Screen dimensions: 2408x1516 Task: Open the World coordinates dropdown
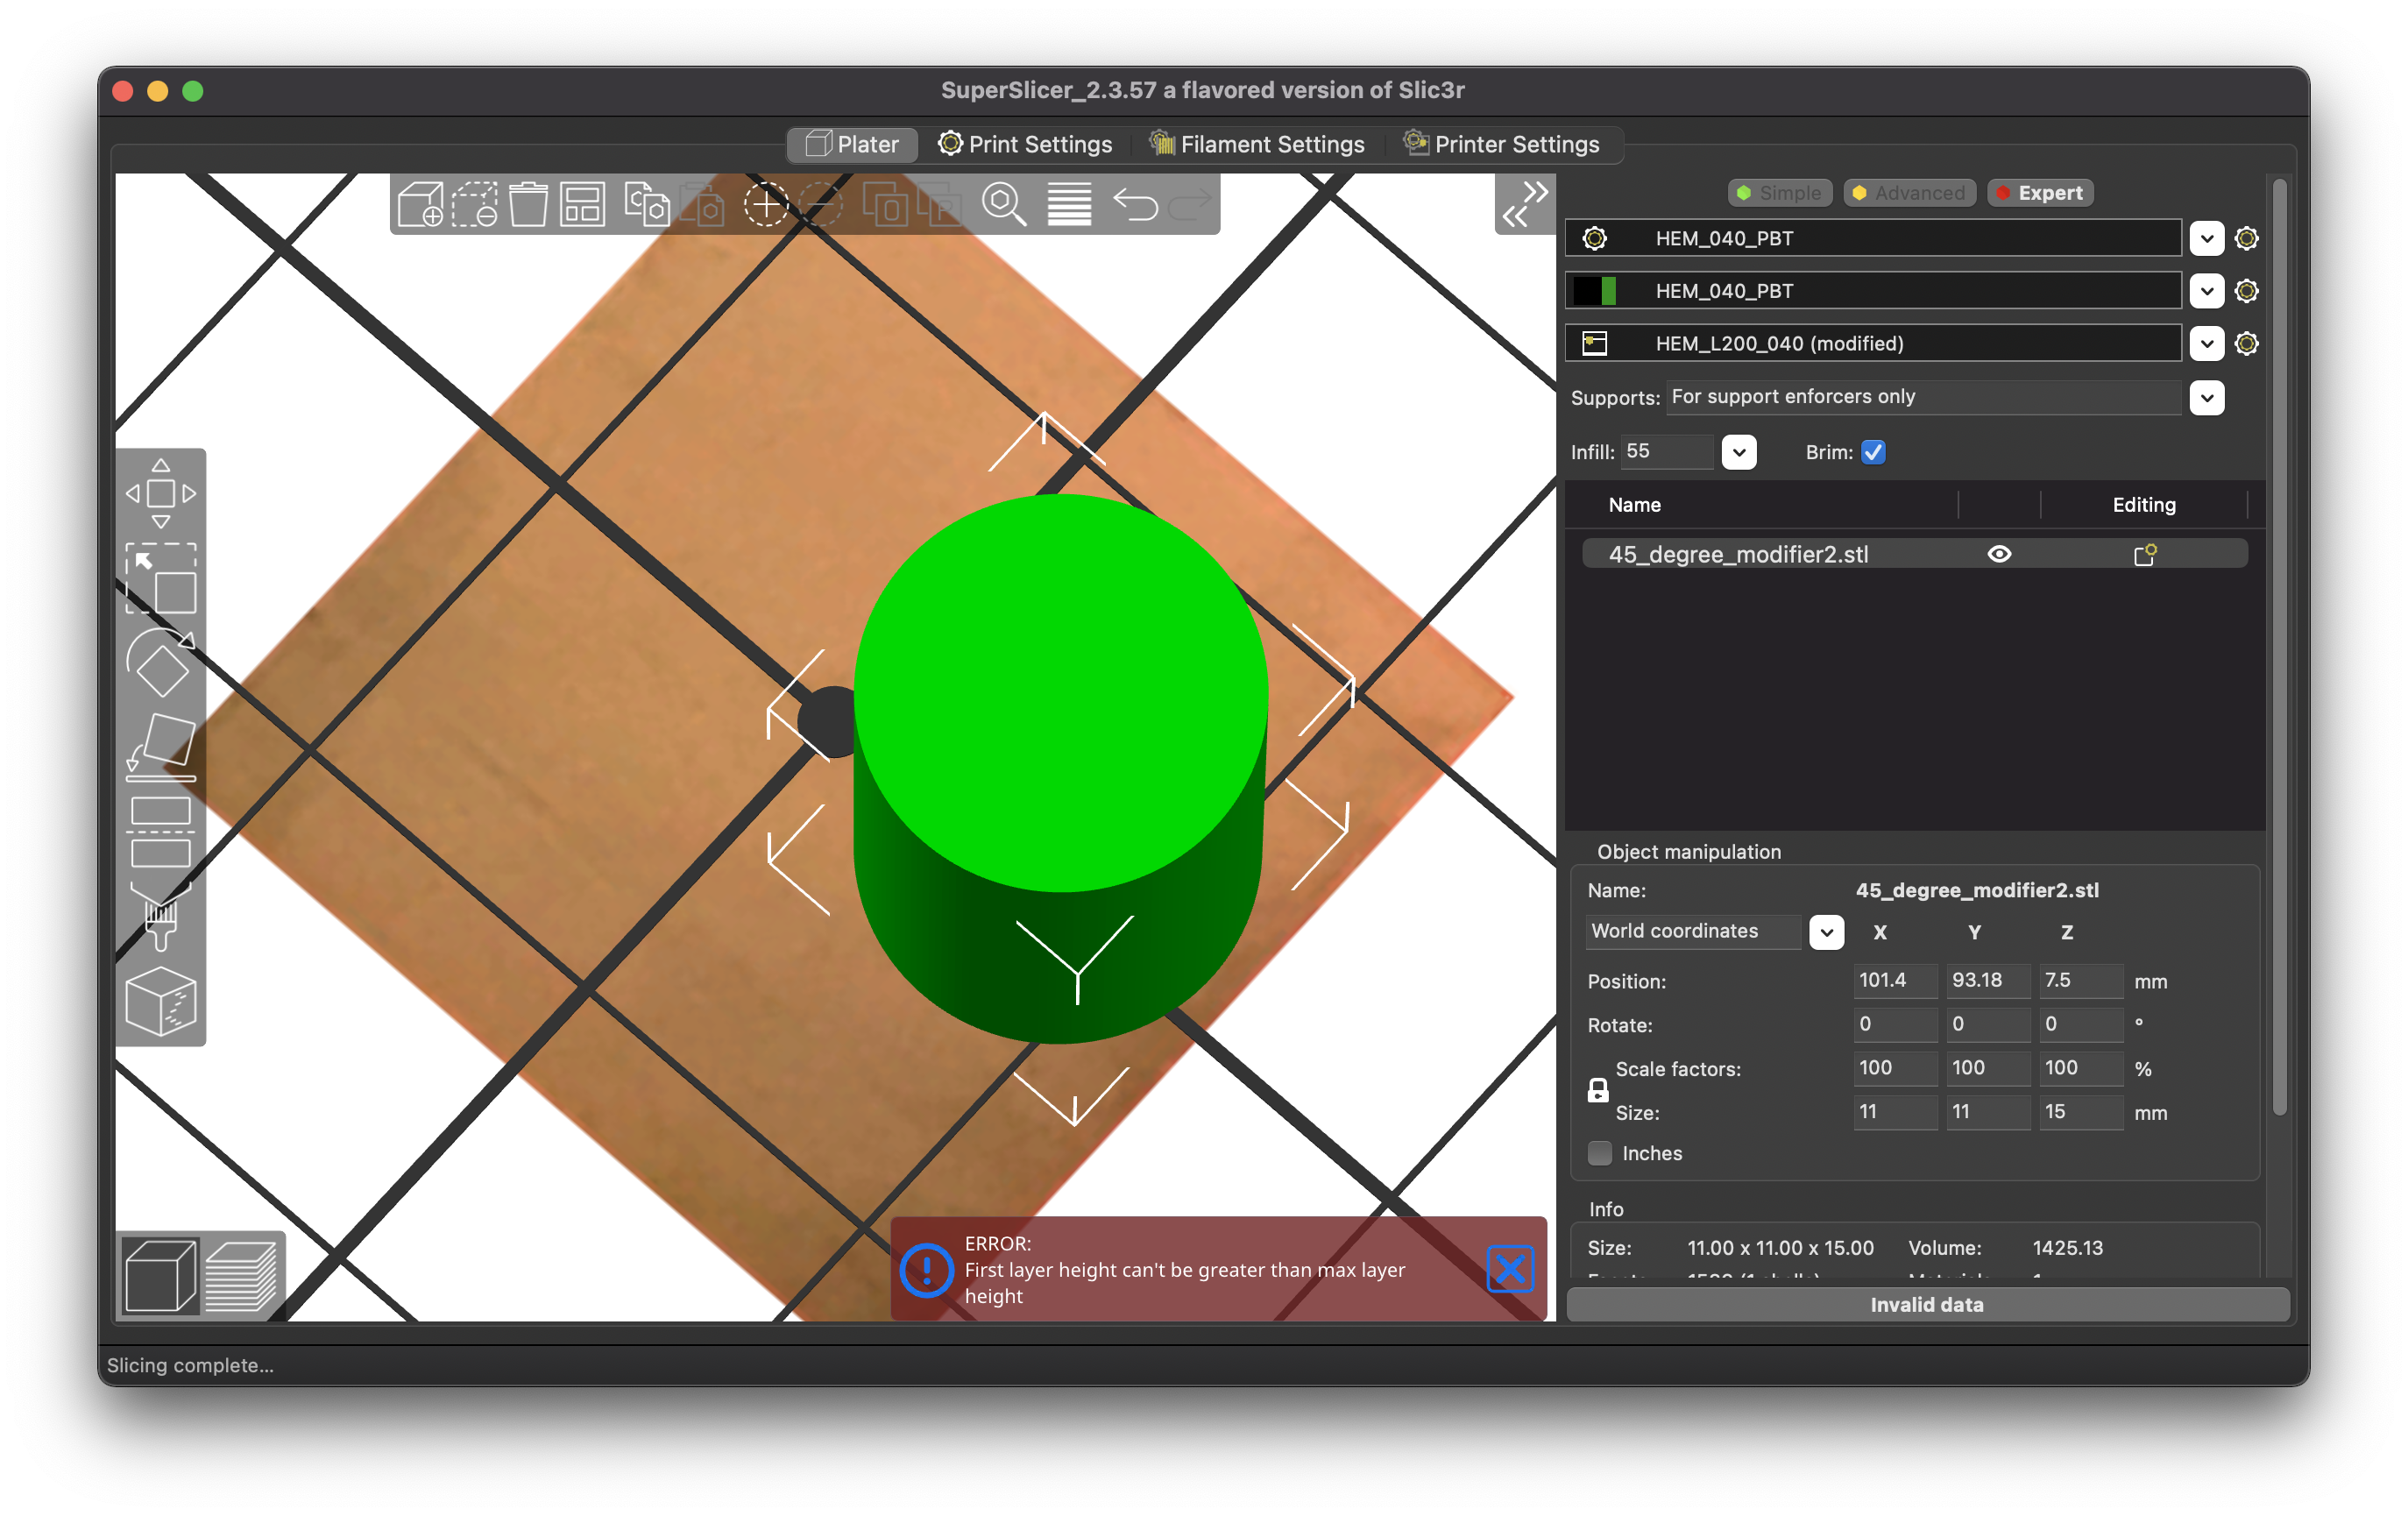(x=1826, y=932)
